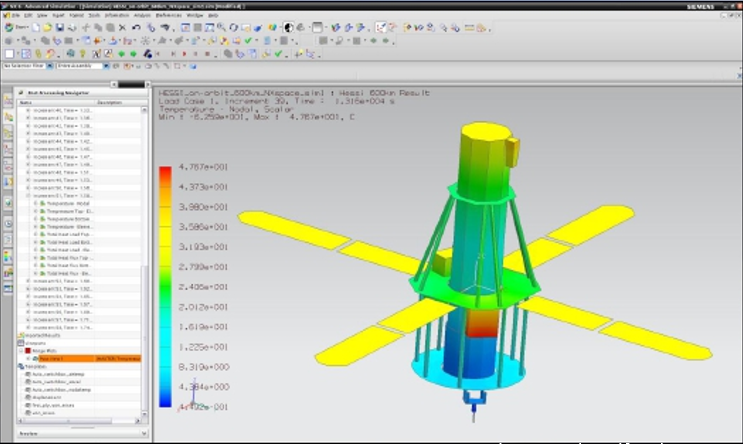The height and width of the screenshot is (444, 743).
Task: Click the black-and-white rendering style icon
Action: coord(289,28)
